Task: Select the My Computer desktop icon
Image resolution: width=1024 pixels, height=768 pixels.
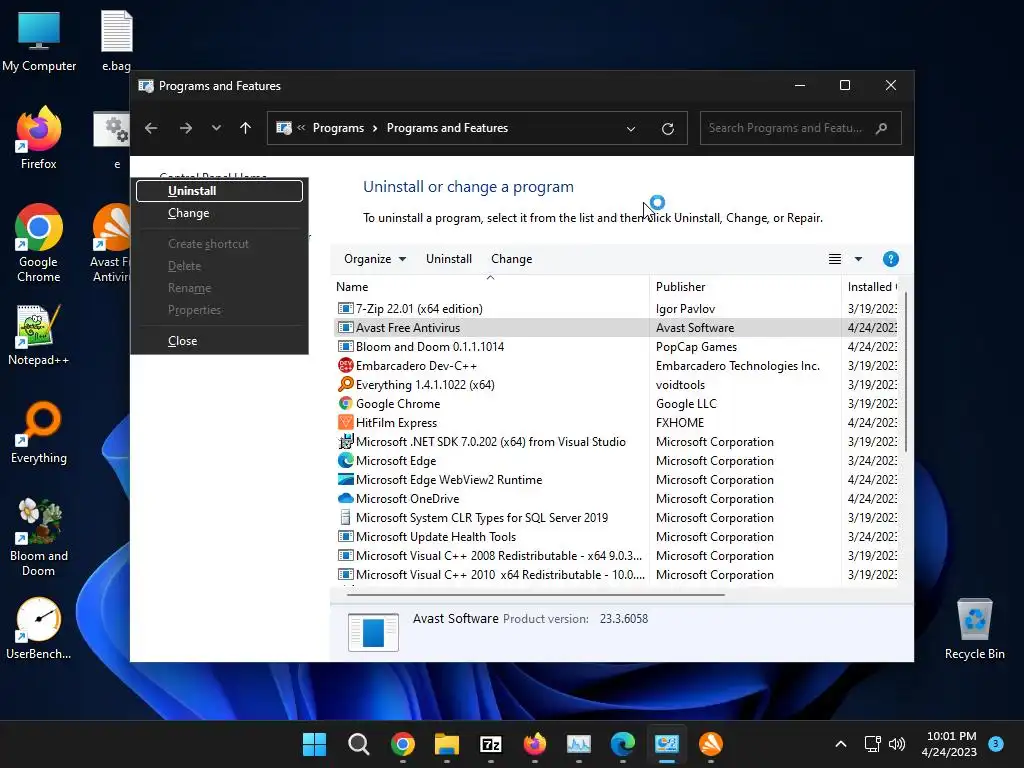Action: (39, 40)
